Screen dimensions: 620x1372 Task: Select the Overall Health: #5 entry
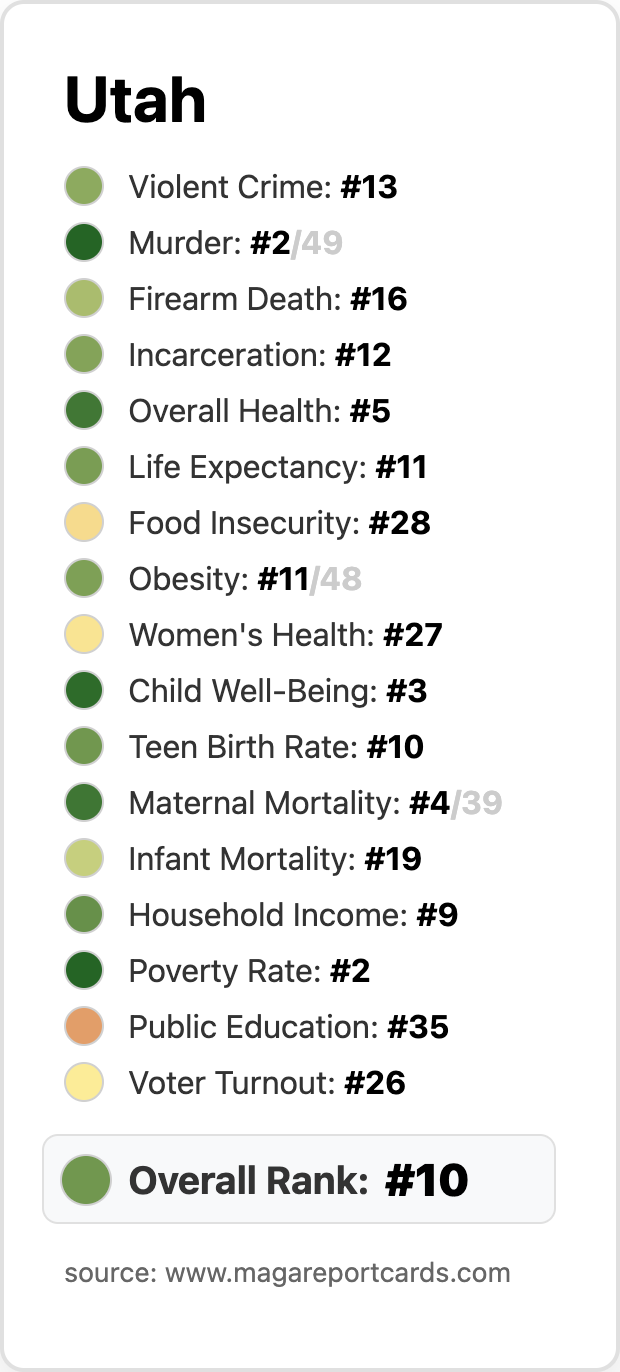[260, 411]
